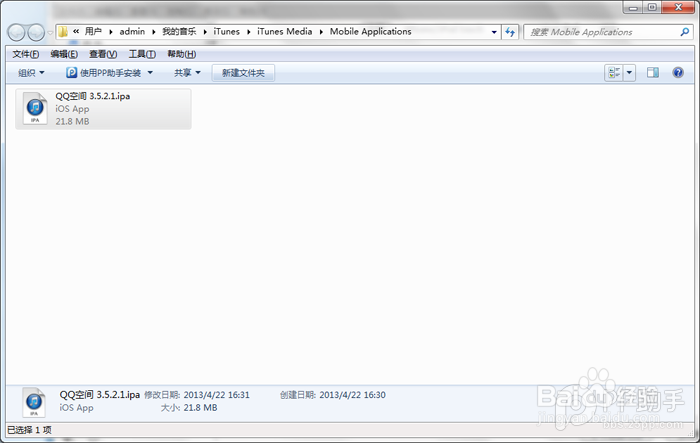This screenshot has height=443, width=700.
Task: Open the 共享 dropdown
Action: 187,73
